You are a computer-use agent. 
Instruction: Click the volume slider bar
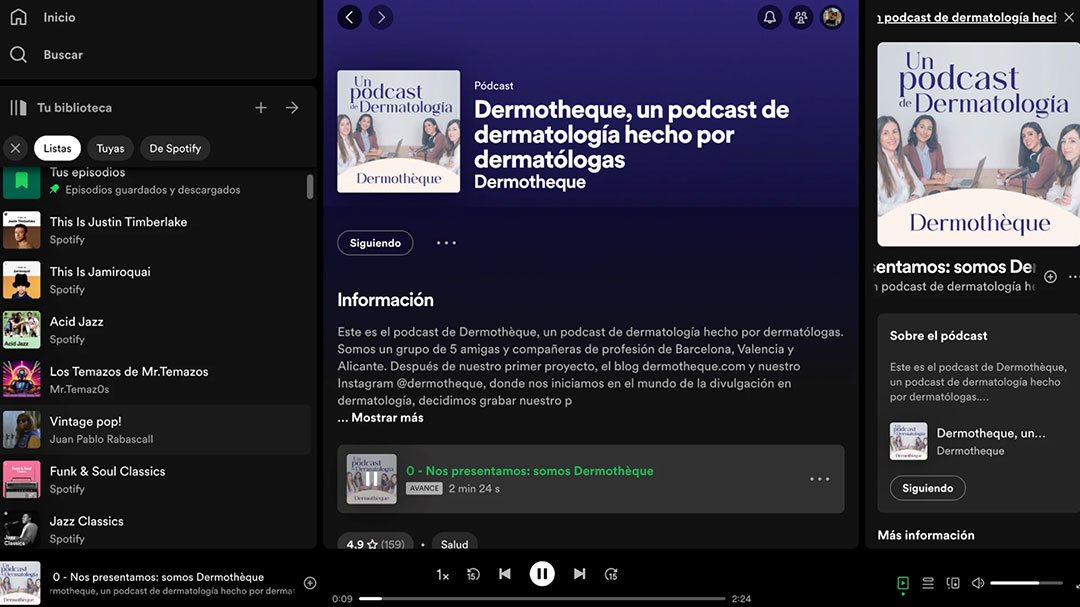[1027, 583]
